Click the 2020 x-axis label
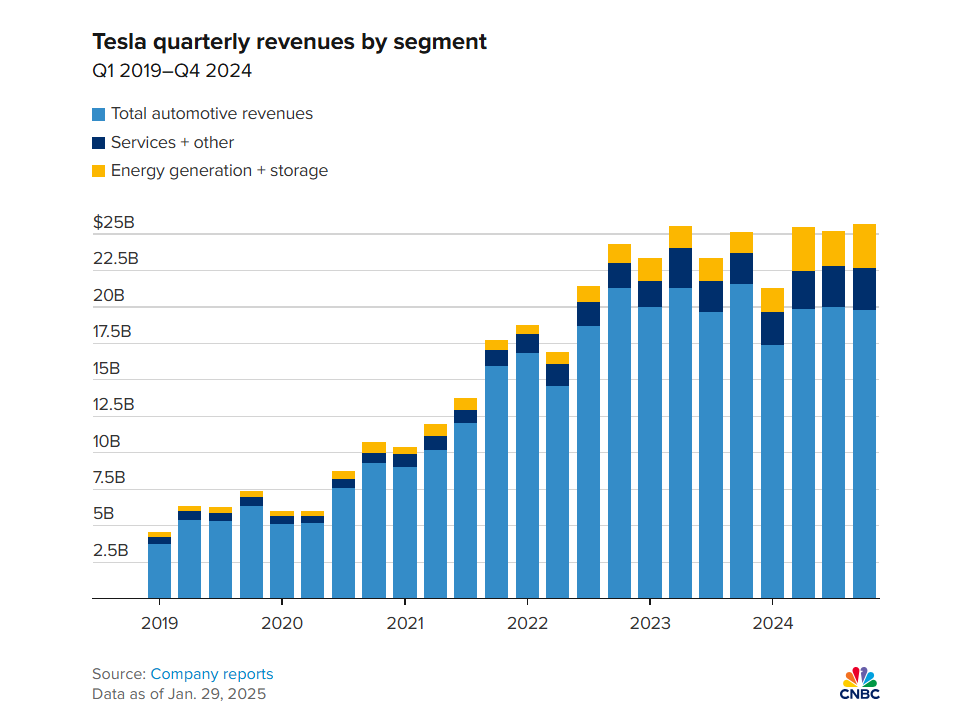 pyautogui.click(x=282, y=623)
